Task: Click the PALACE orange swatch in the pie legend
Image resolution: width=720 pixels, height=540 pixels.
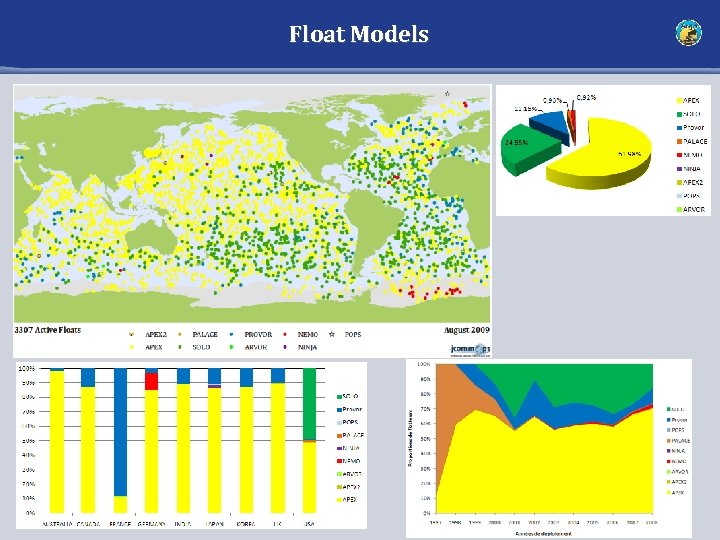Action: [679, 141]
